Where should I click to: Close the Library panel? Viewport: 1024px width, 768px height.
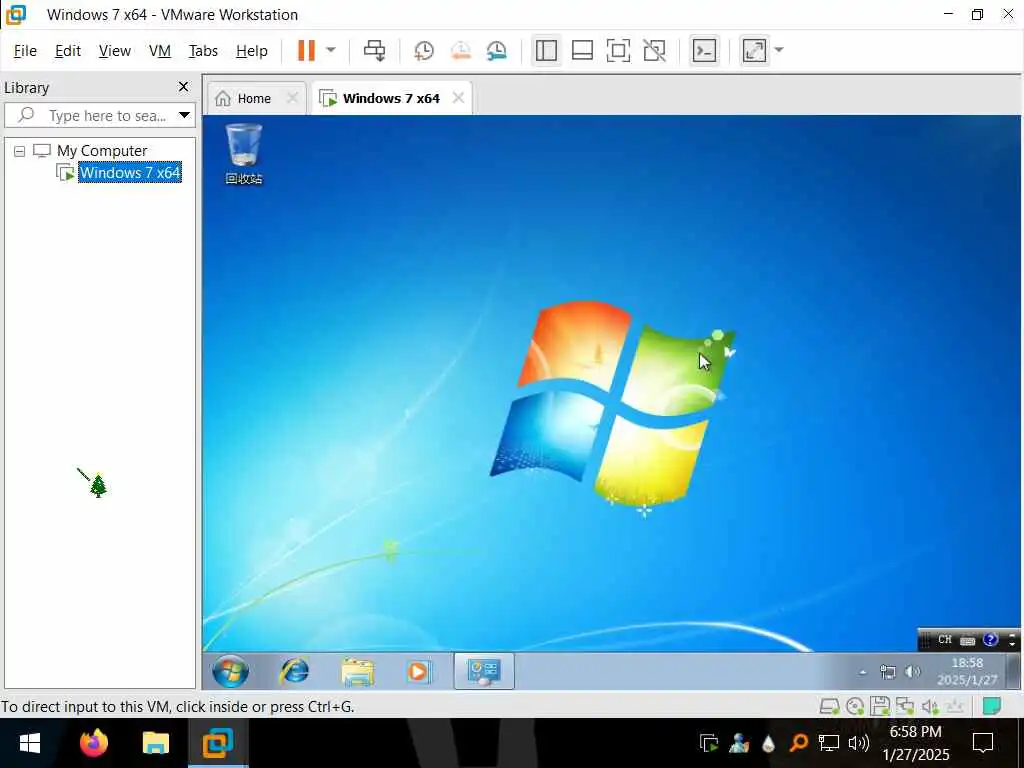point(184,87)
